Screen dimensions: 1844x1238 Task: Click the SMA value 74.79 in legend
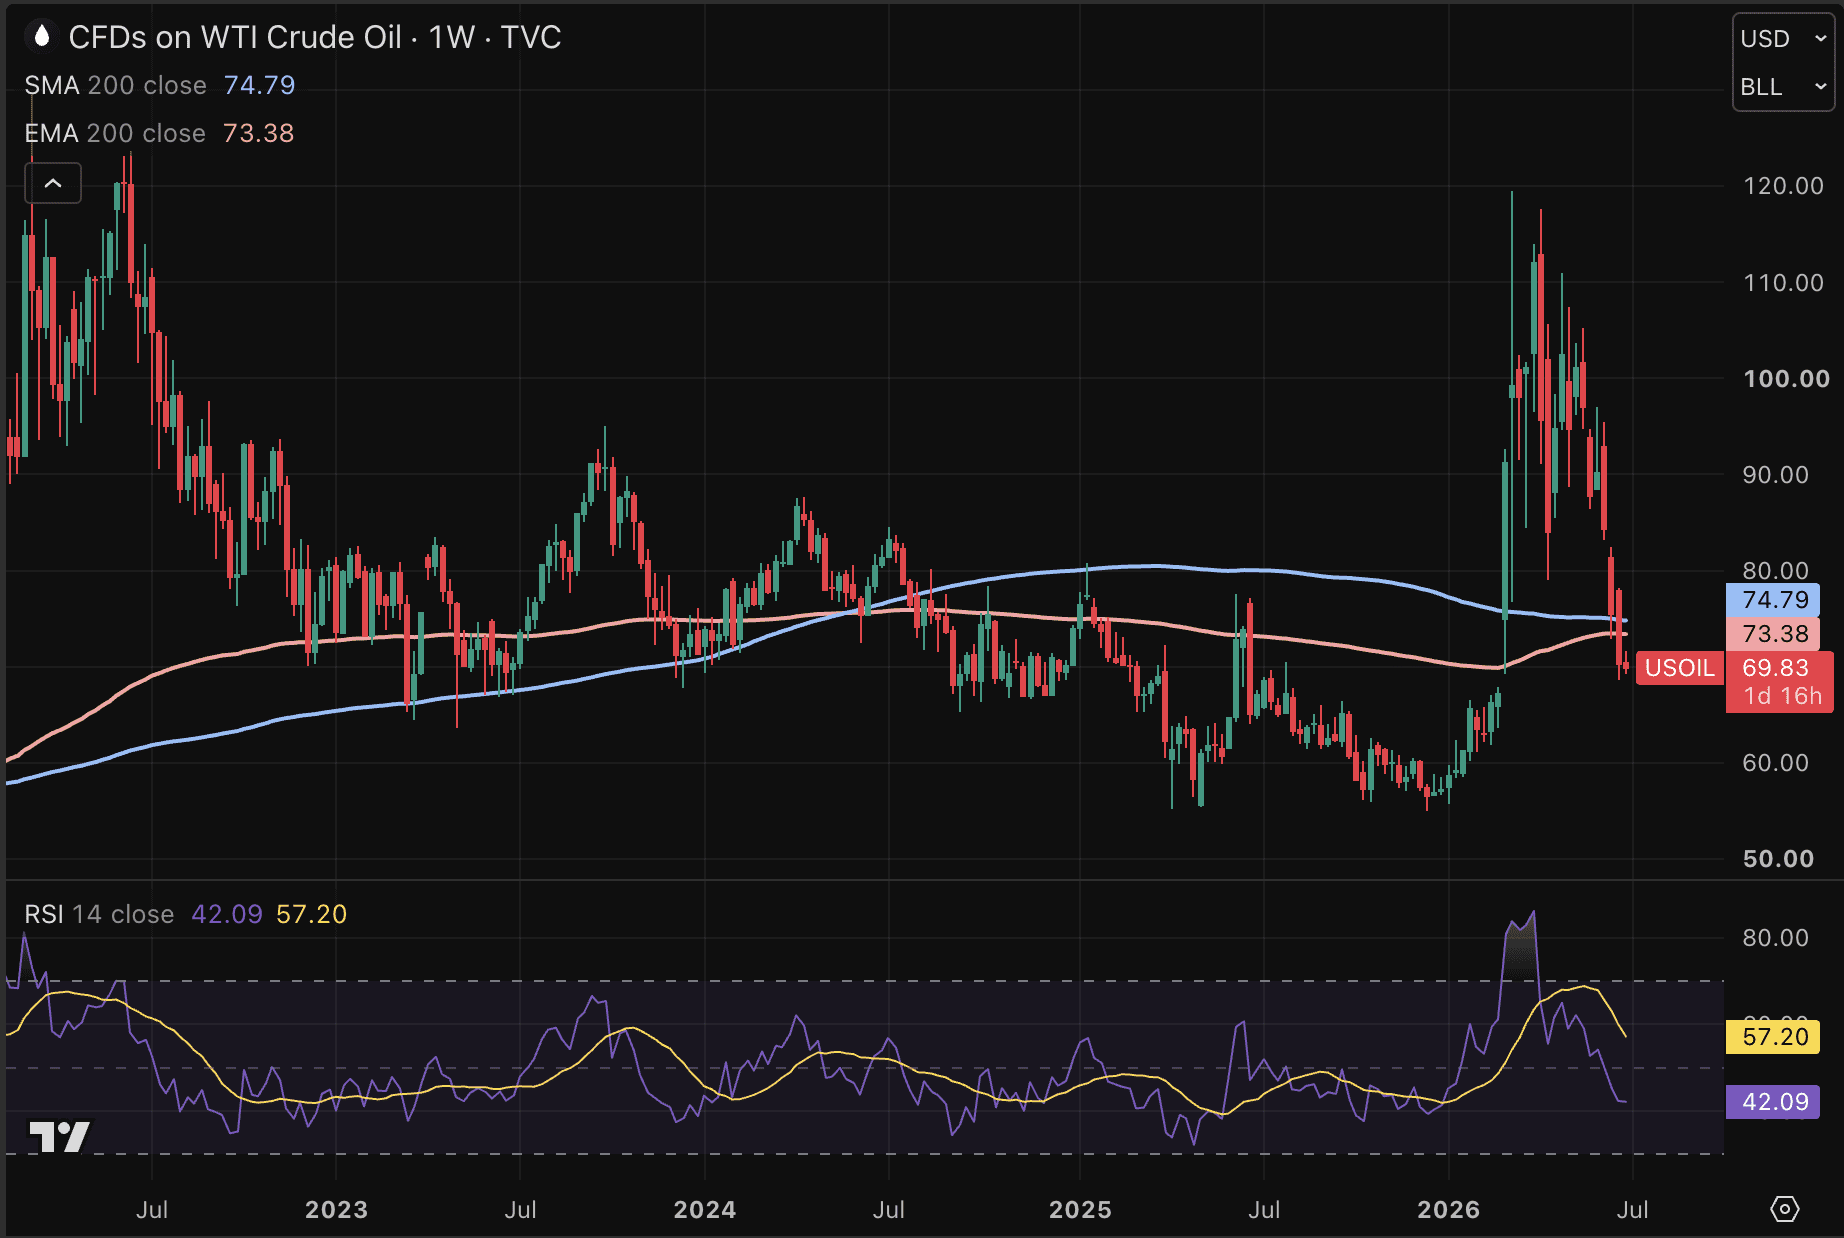(x=260, y=85)
